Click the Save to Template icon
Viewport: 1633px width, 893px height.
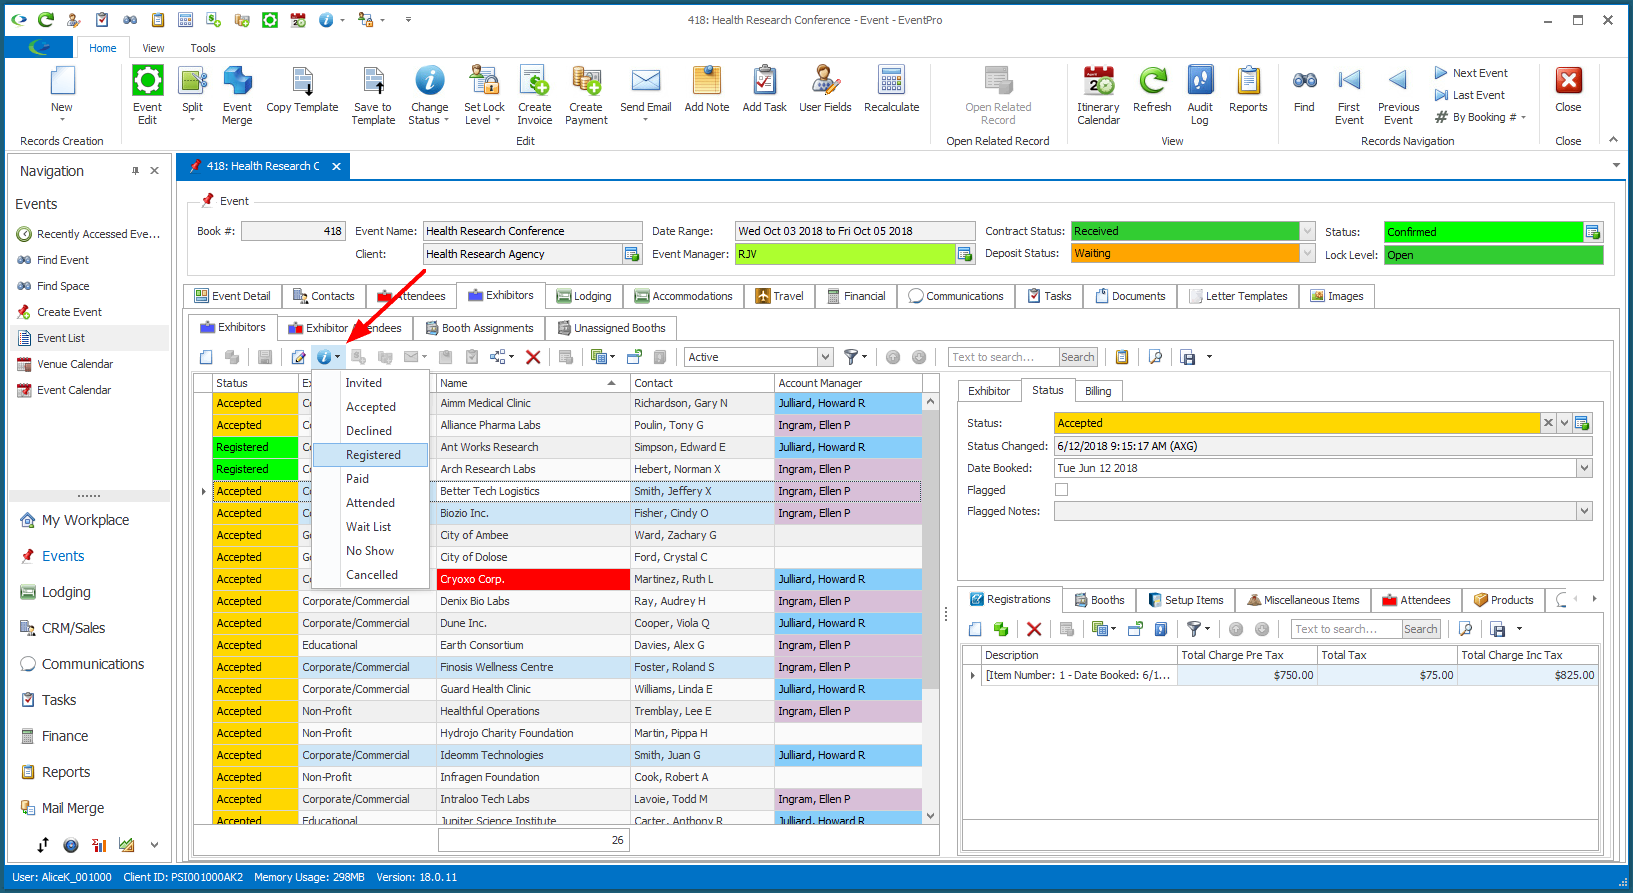[373, 95]
